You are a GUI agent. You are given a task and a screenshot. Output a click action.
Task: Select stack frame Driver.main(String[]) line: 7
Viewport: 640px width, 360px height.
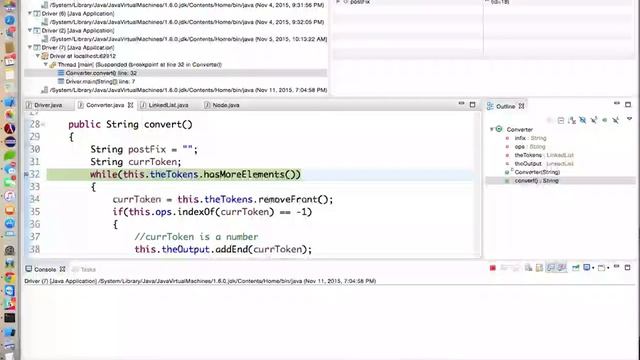100,82
